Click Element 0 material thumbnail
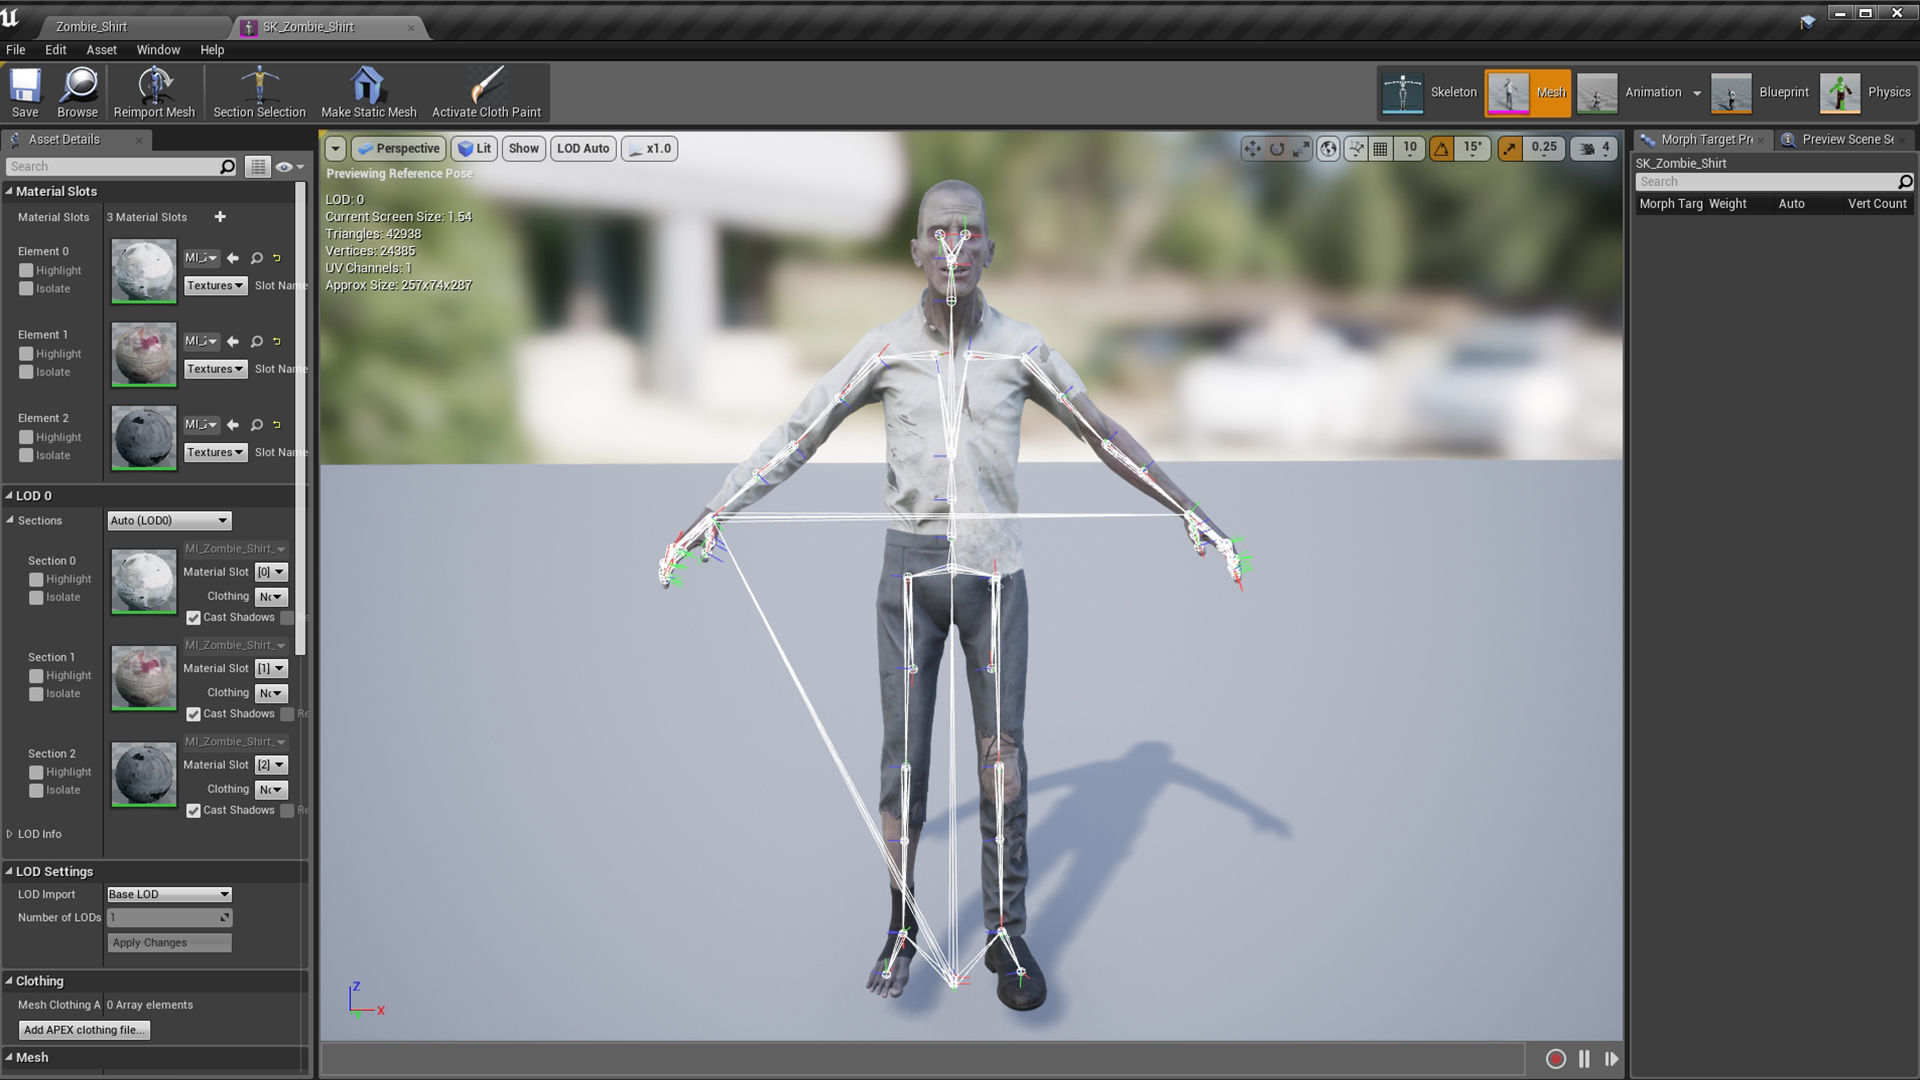Screen dimensions: 1920x1080 pyautogui.click(x=144, y=271)
